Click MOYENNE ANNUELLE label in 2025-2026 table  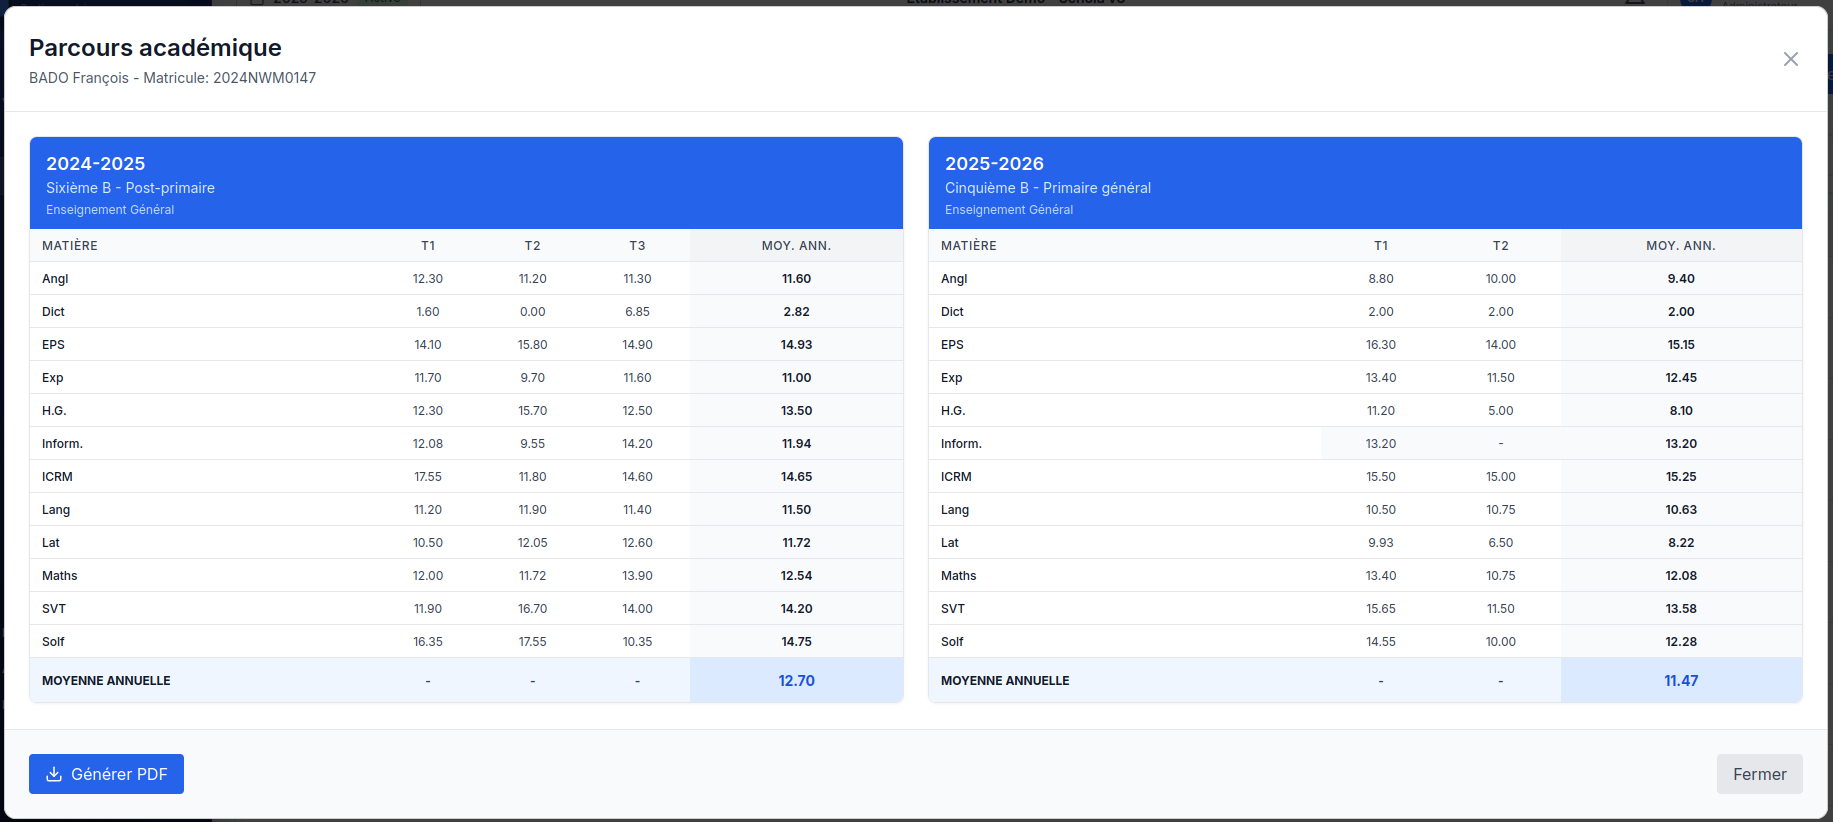[1005, 681]
